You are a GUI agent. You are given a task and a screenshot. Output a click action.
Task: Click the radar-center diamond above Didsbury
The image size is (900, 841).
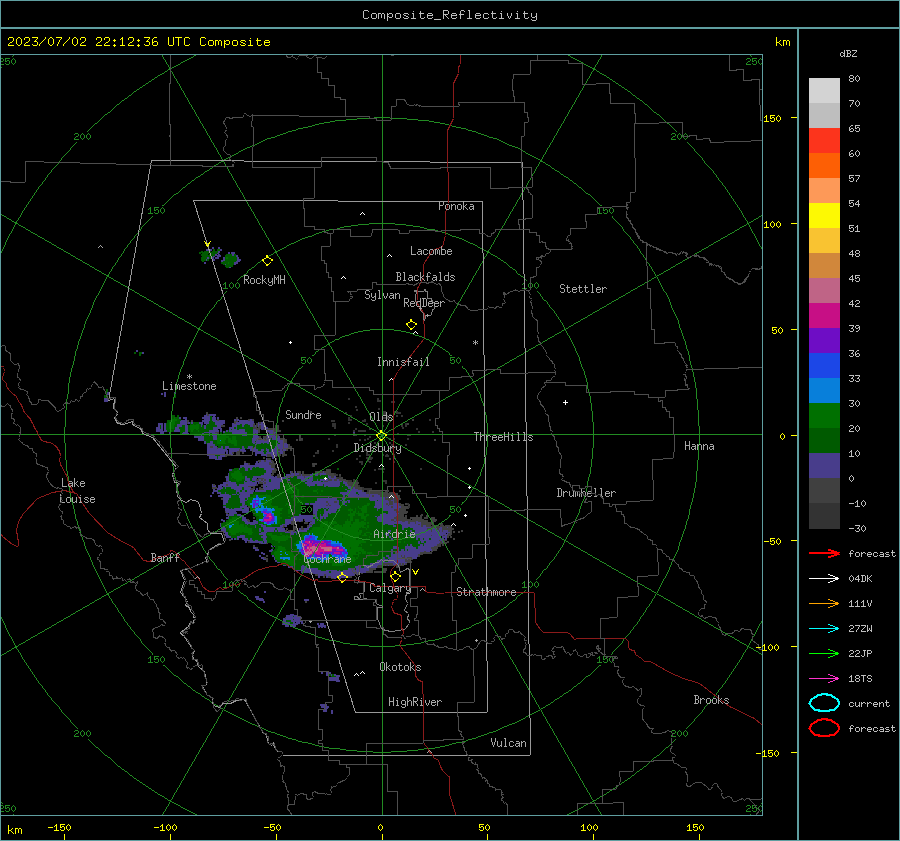(x=381, y=436)
